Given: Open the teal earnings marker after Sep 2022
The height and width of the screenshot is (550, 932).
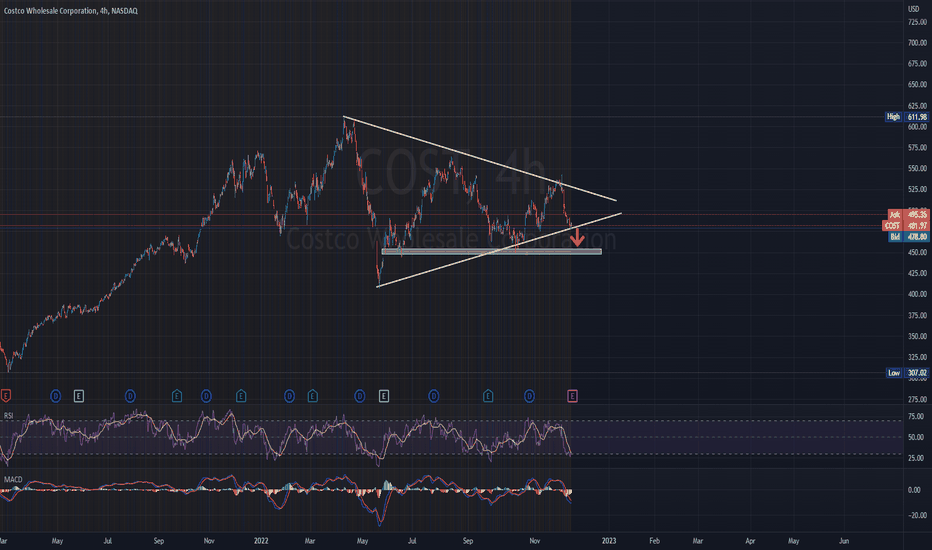Looking at the screenshot, I should (488, 396).
